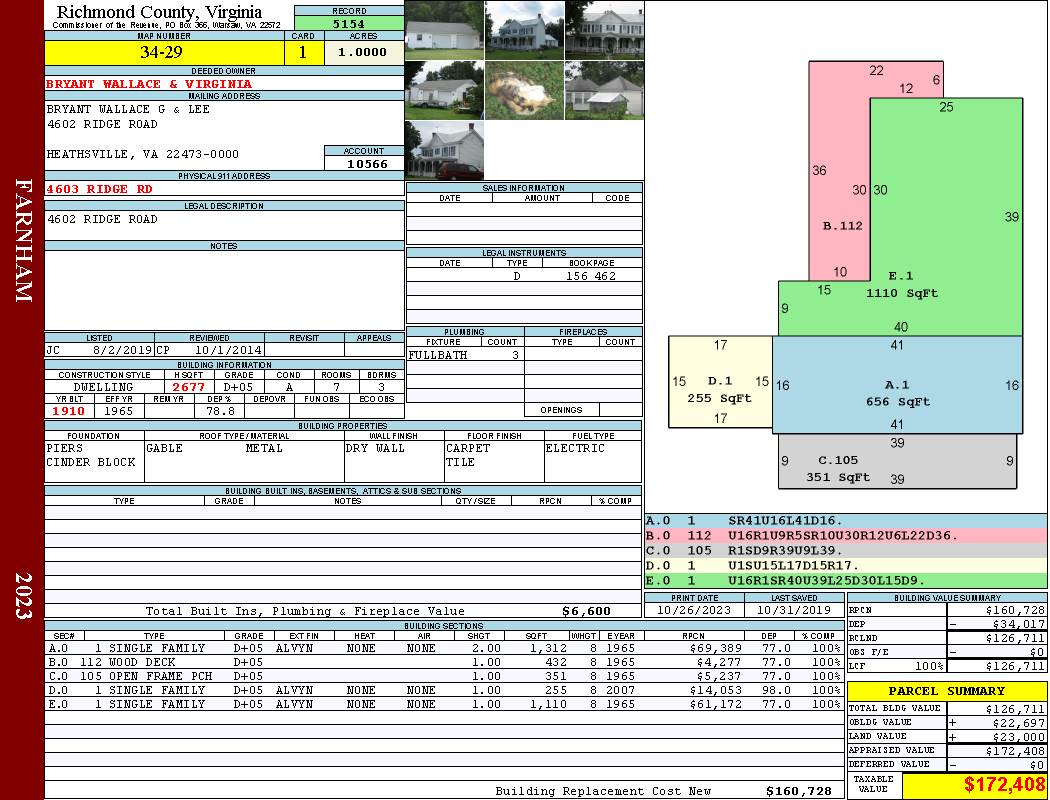The height and width of the screenshot is (800, 1050).
Task: Select the green E.1 1110 SqFt area
Action: point(947,218)
